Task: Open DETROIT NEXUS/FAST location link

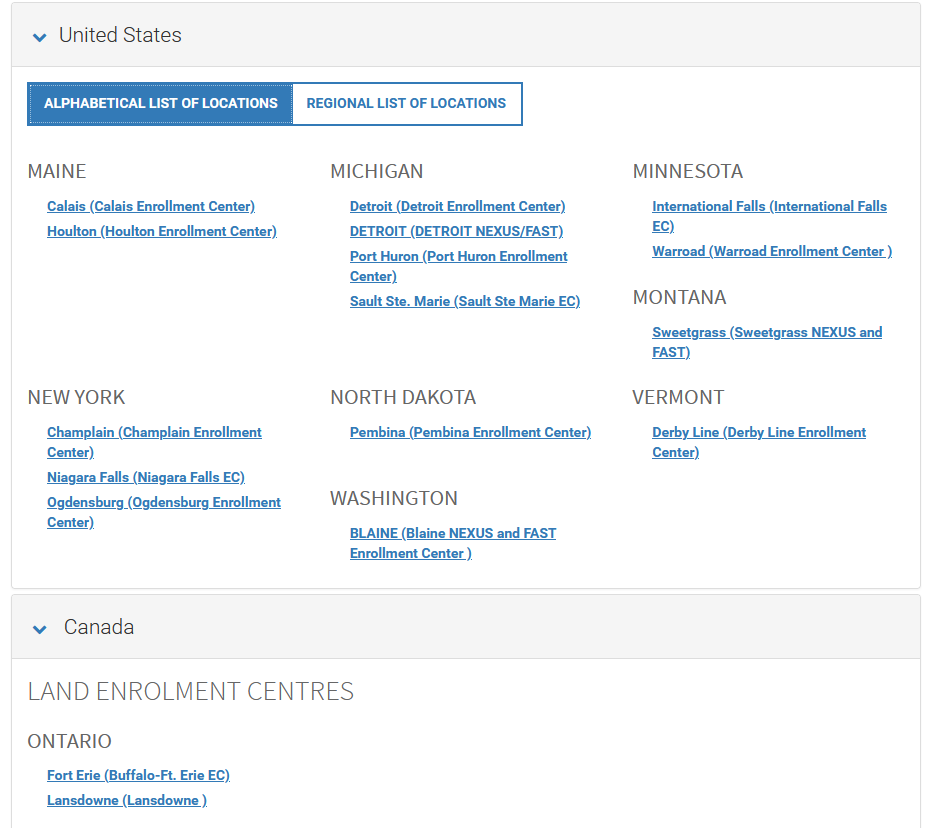Action: 456,232
